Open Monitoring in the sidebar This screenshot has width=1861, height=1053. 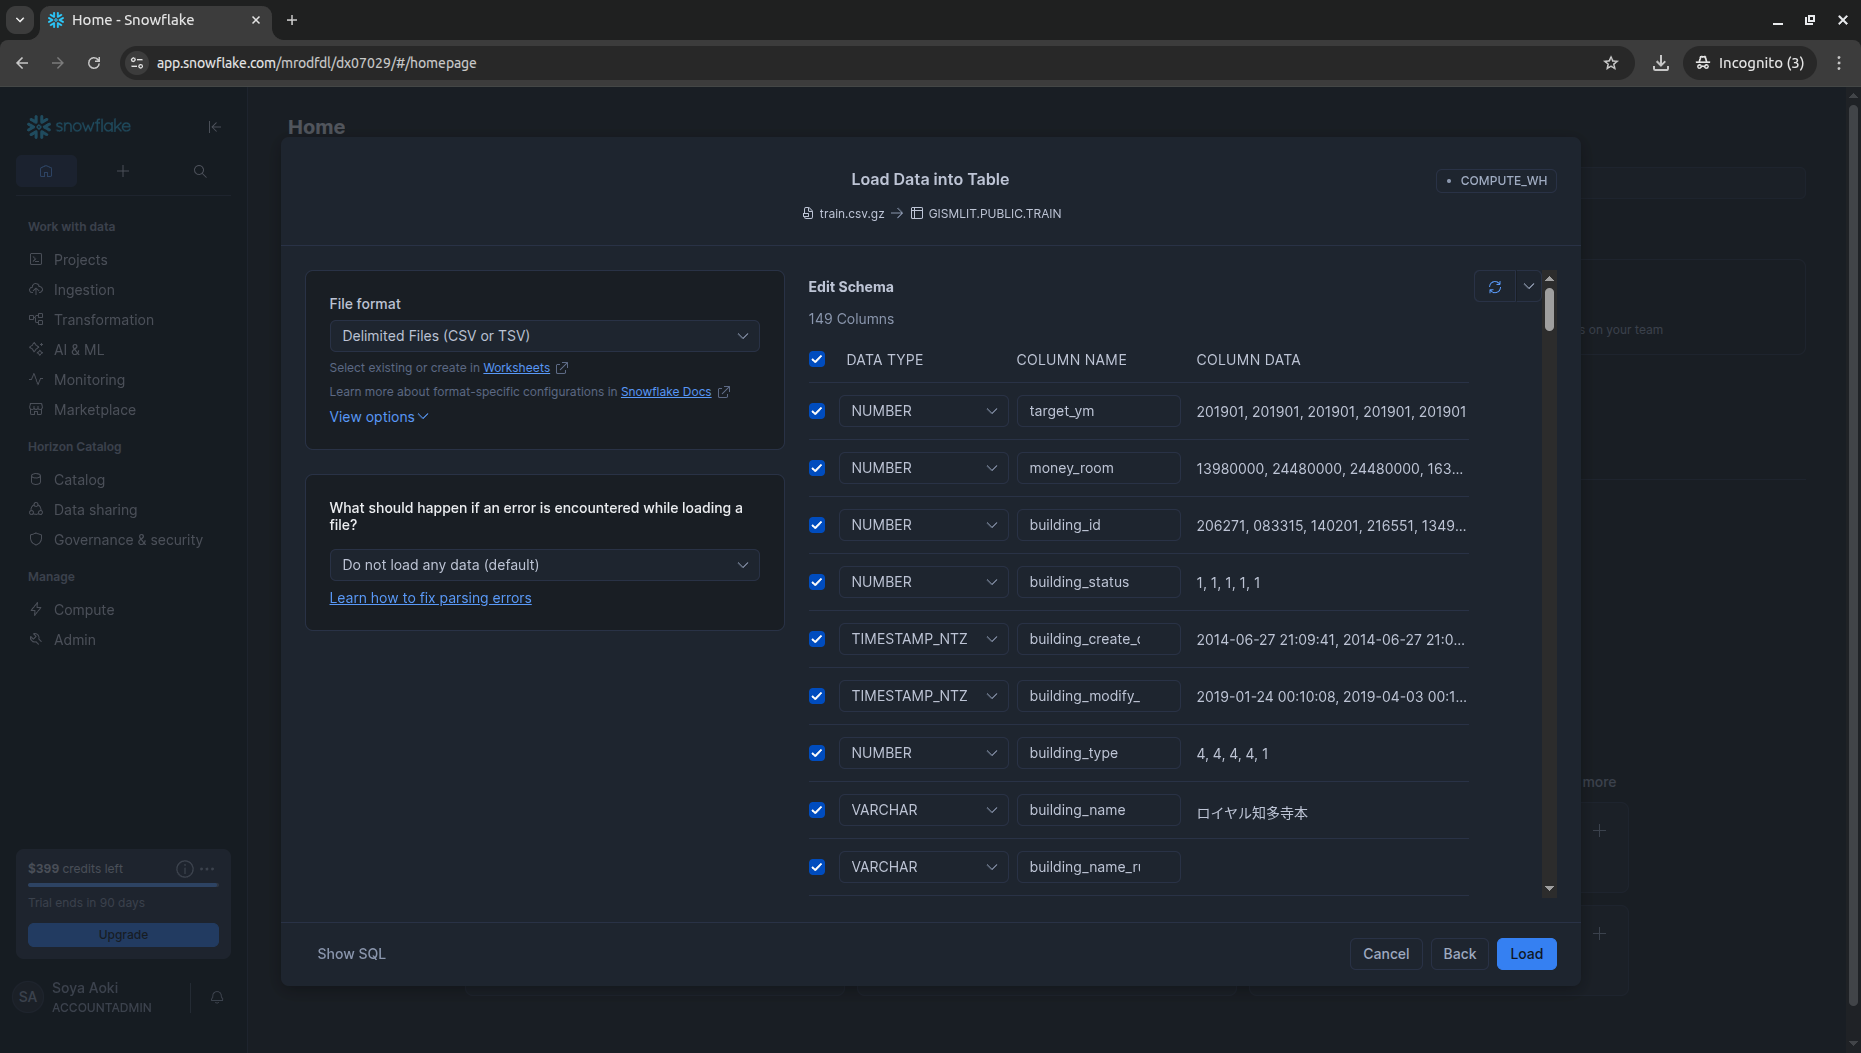point(89,380)
